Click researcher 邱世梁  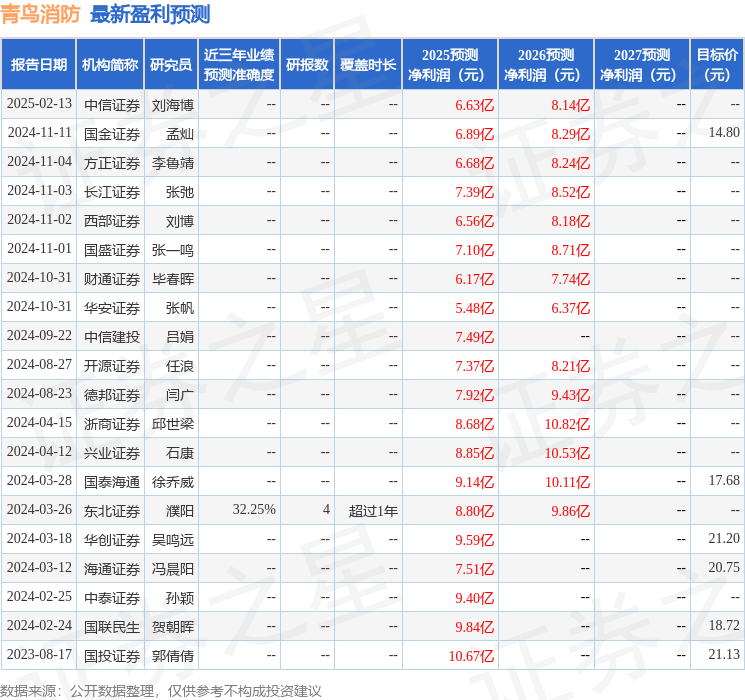(x=172, y=424)
